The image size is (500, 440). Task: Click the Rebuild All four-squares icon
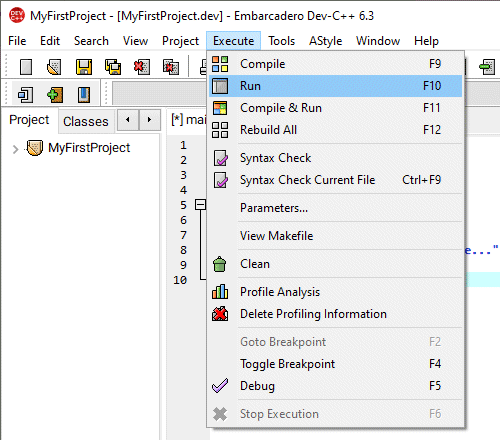(x=220, y=130)
